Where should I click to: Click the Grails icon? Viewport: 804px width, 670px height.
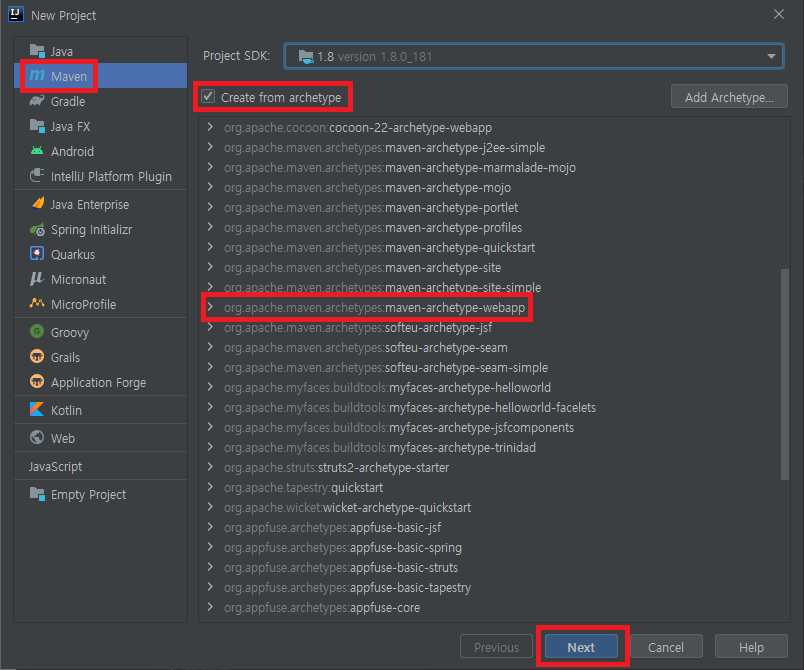pos(37,356)
